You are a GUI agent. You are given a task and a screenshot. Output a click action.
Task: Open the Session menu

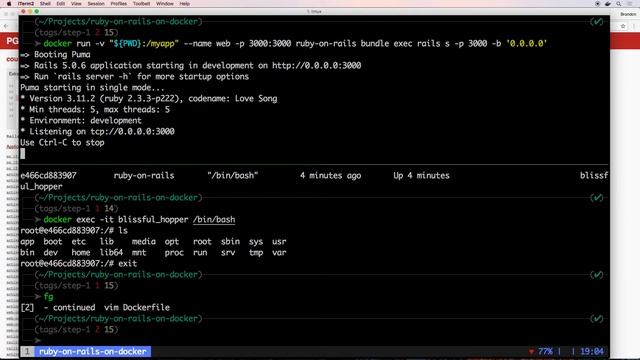point(96,4)
